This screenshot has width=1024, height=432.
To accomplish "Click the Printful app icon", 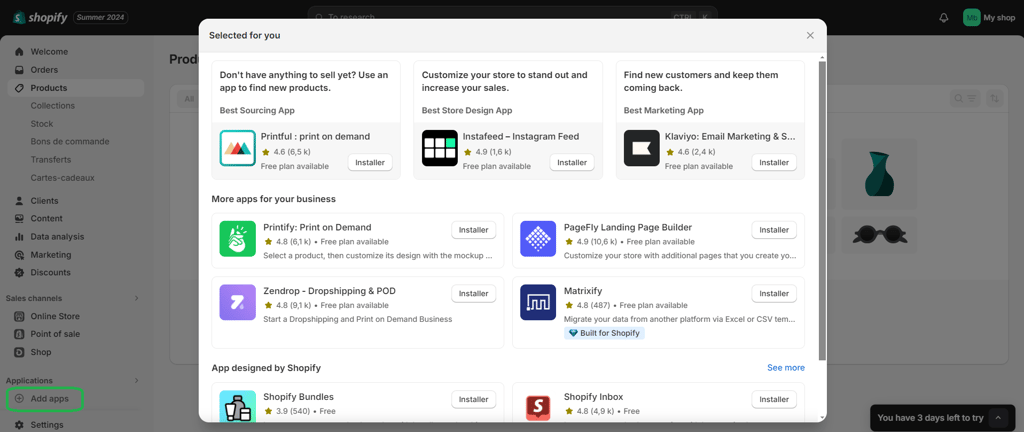I will click(x=238, y=148).
